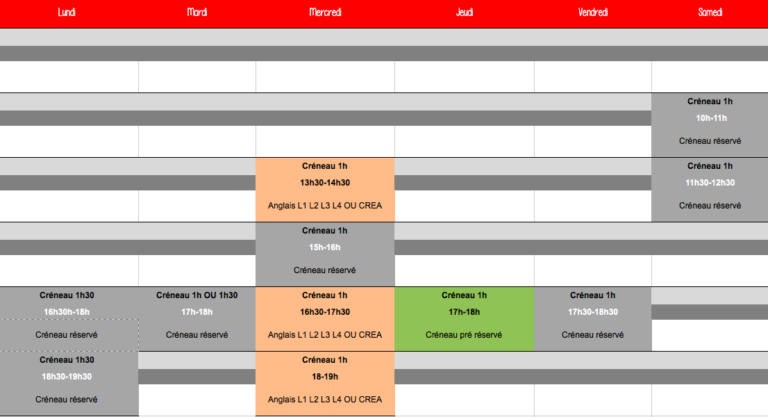Click Vendredi 17h30-18h30 reserved slot
Screen dimensions: 768x417
coord(593,318)
